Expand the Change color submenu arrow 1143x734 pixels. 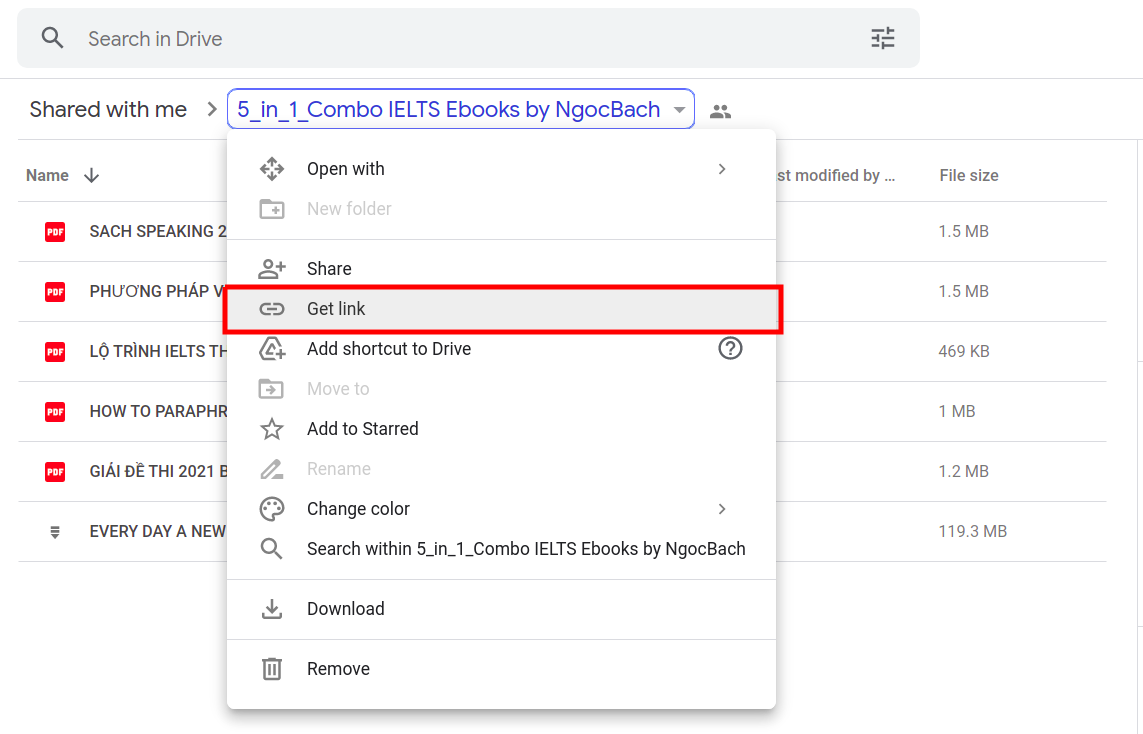click(722, 509)
